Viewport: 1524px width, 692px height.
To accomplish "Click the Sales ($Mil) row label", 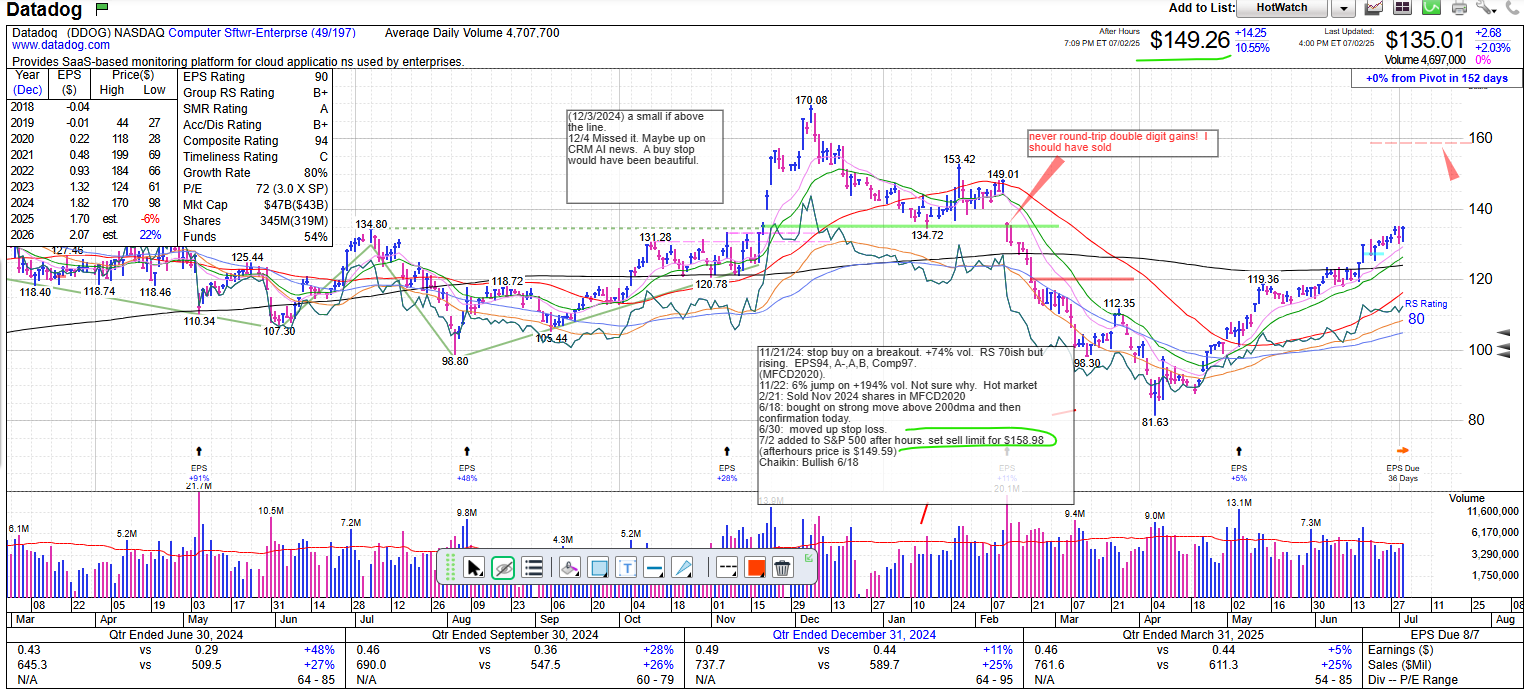I will 1402,665.
